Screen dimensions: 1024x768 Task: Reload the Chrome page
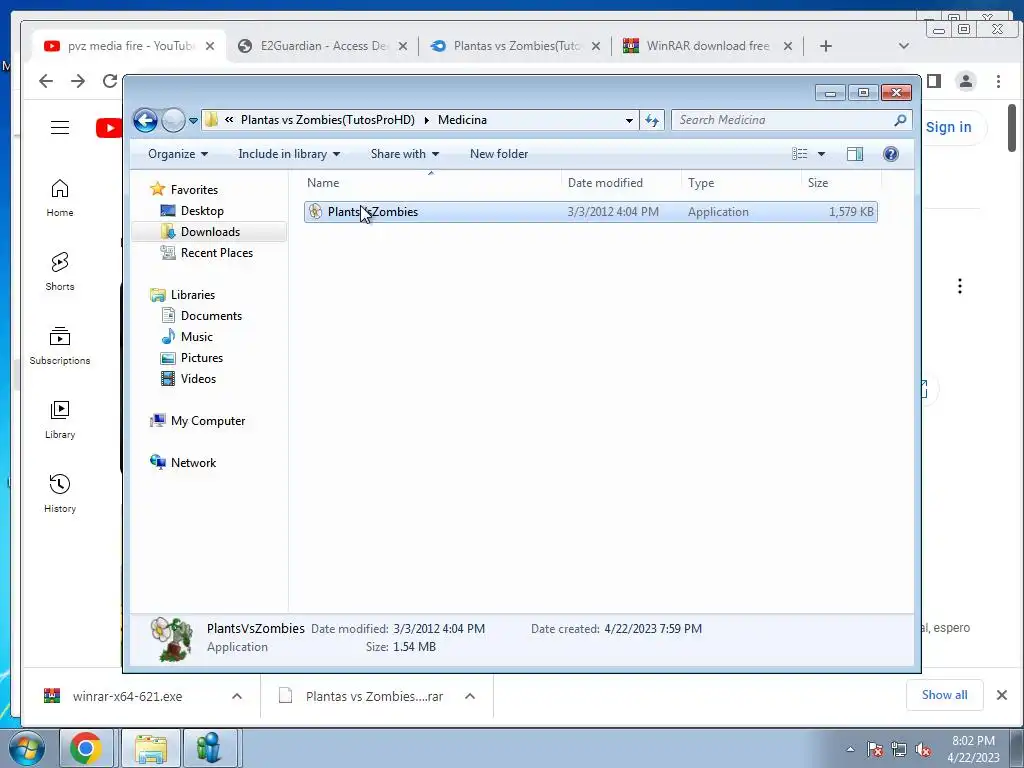pos(110,81)
